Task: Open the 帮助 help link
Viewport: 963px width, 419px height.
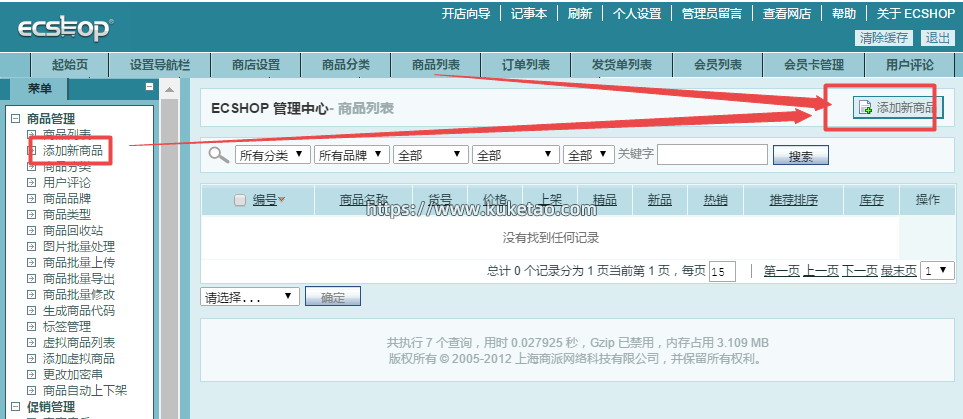Action: click(844, 14)
